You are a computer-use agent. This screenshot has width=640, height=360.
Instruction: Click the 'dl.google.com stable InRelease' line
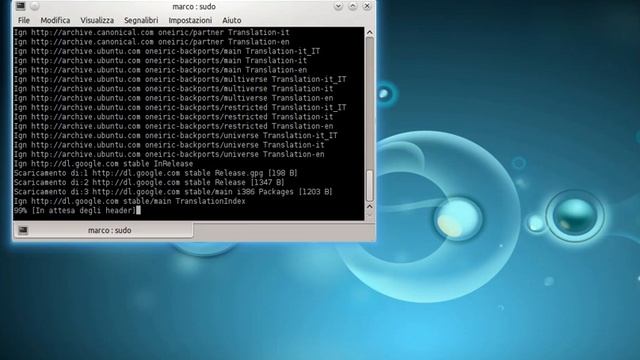tap(103, 164)
